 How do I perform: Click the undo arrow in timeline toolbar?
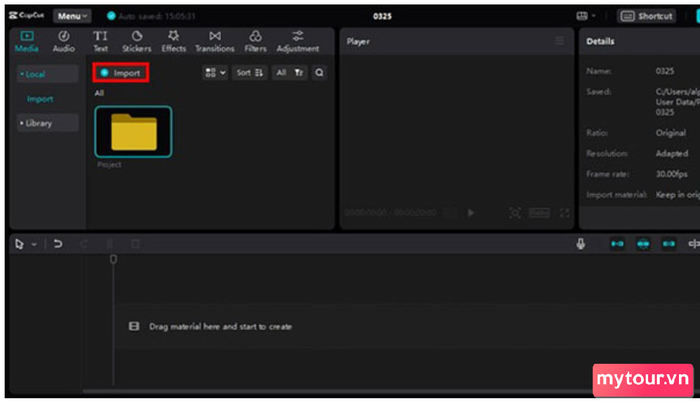point(58,244)
